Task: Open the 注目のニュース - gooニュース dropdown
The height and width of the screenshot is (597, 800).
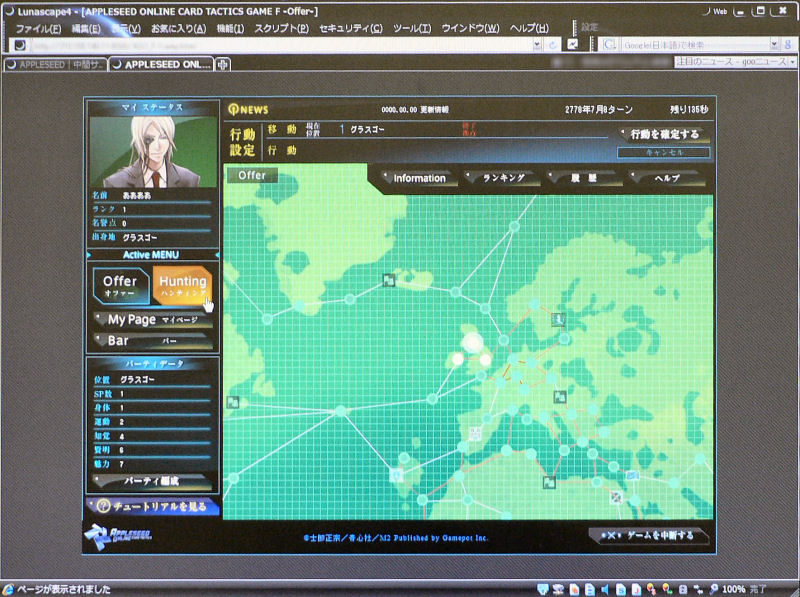Action: (x=793, y=62)
